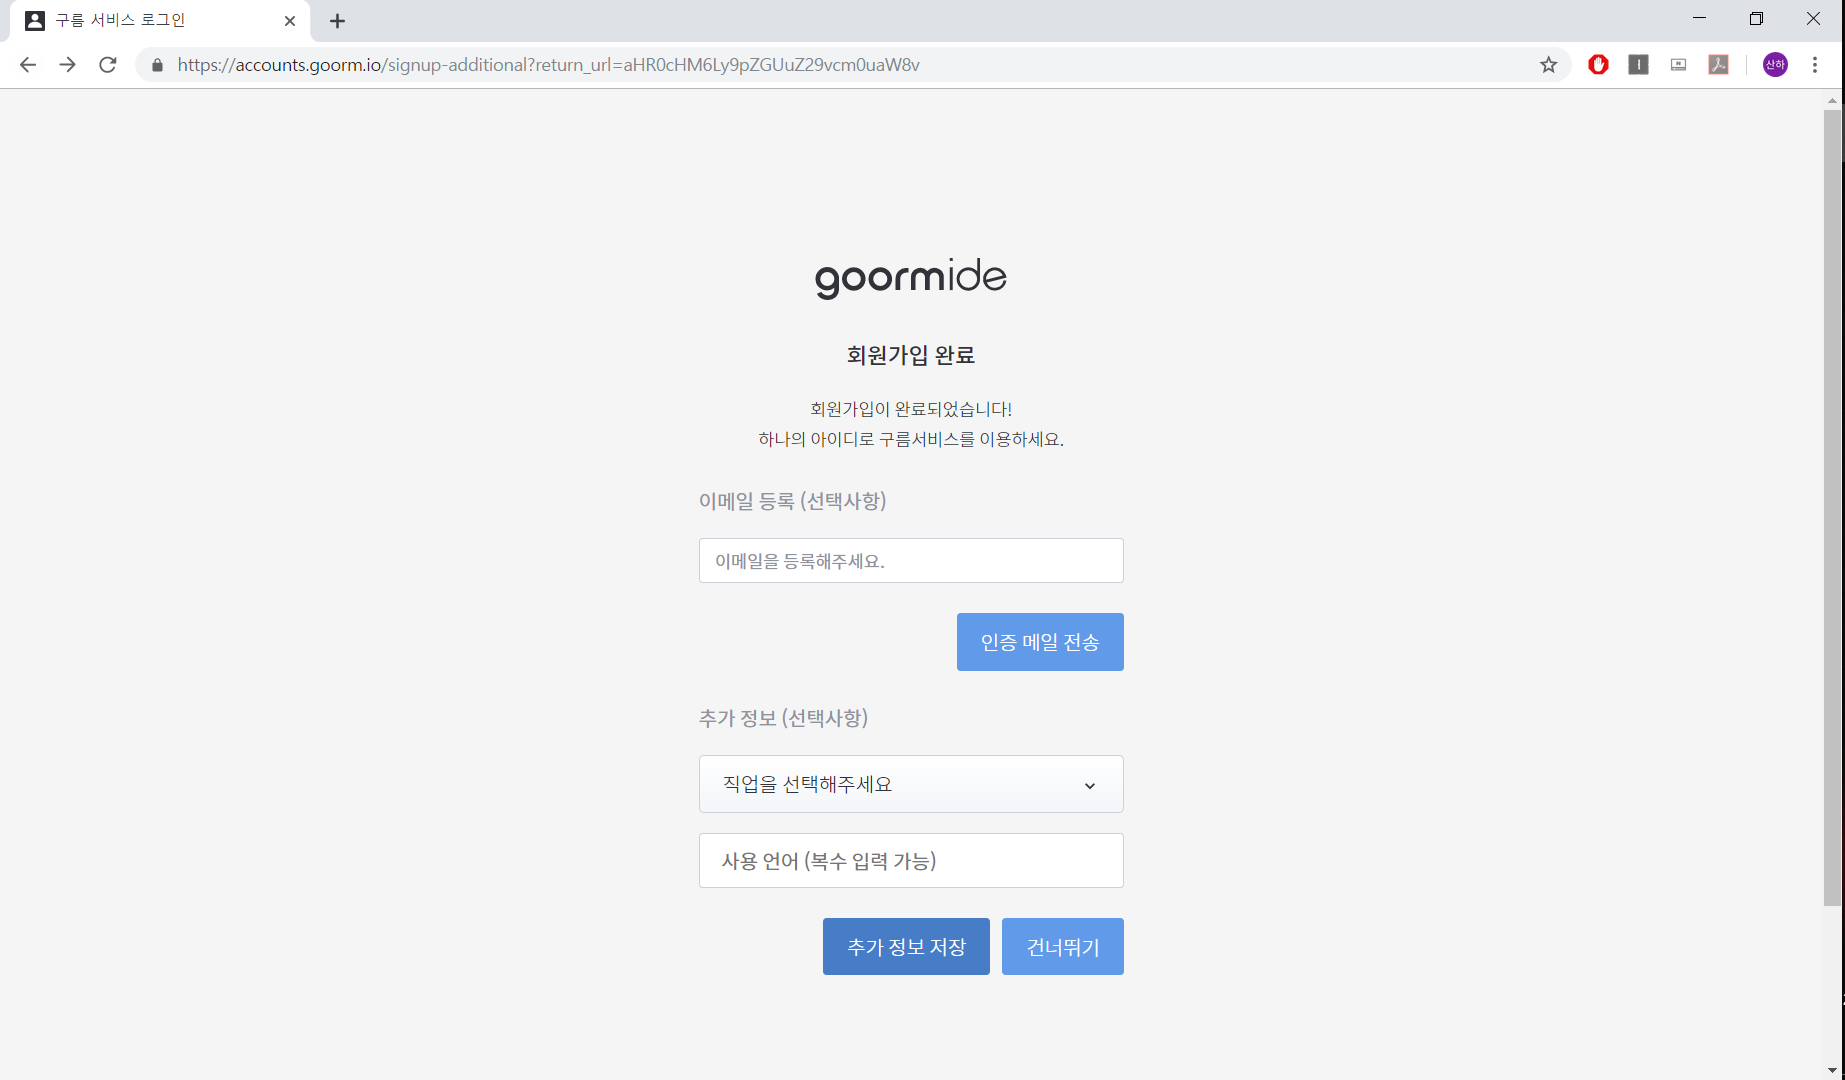Open the dark square extension icon

click(1638, 65)
